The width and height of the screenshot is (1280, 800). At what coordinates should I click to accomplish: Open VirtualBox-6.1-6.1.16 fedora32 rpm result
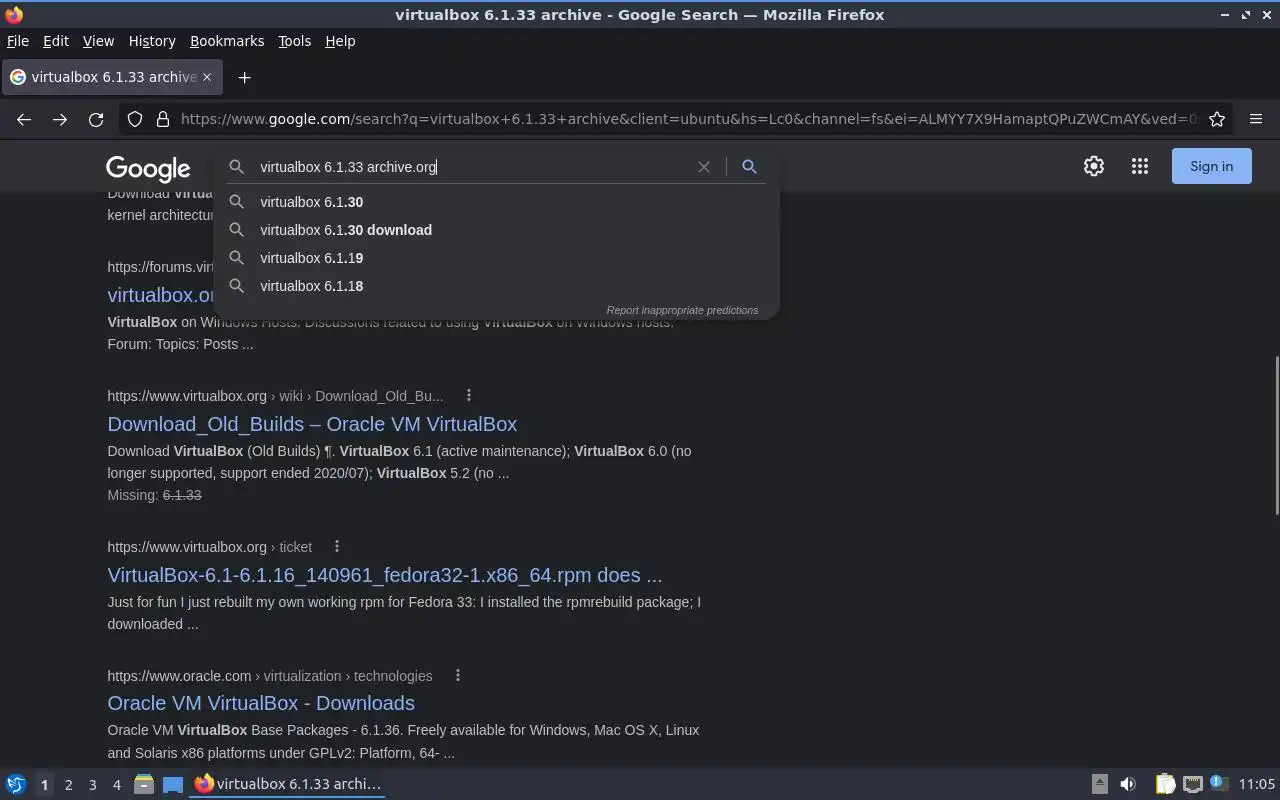[x=385, y=575]
